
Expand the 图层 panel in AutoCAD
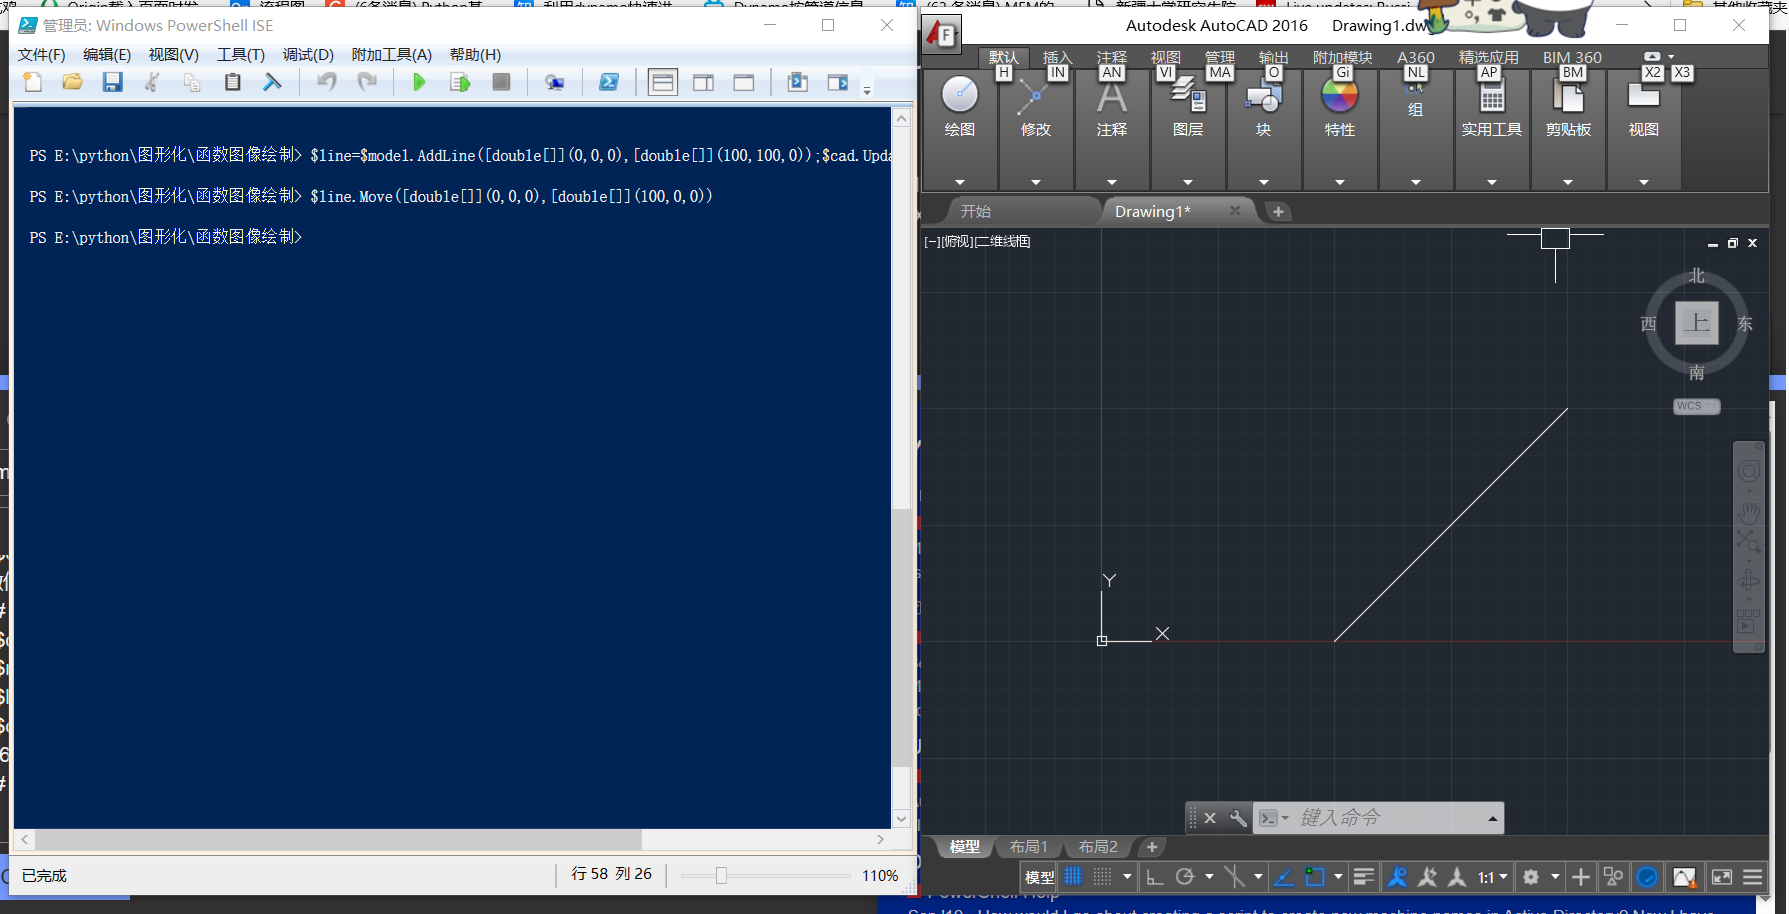pos(1188,182)
